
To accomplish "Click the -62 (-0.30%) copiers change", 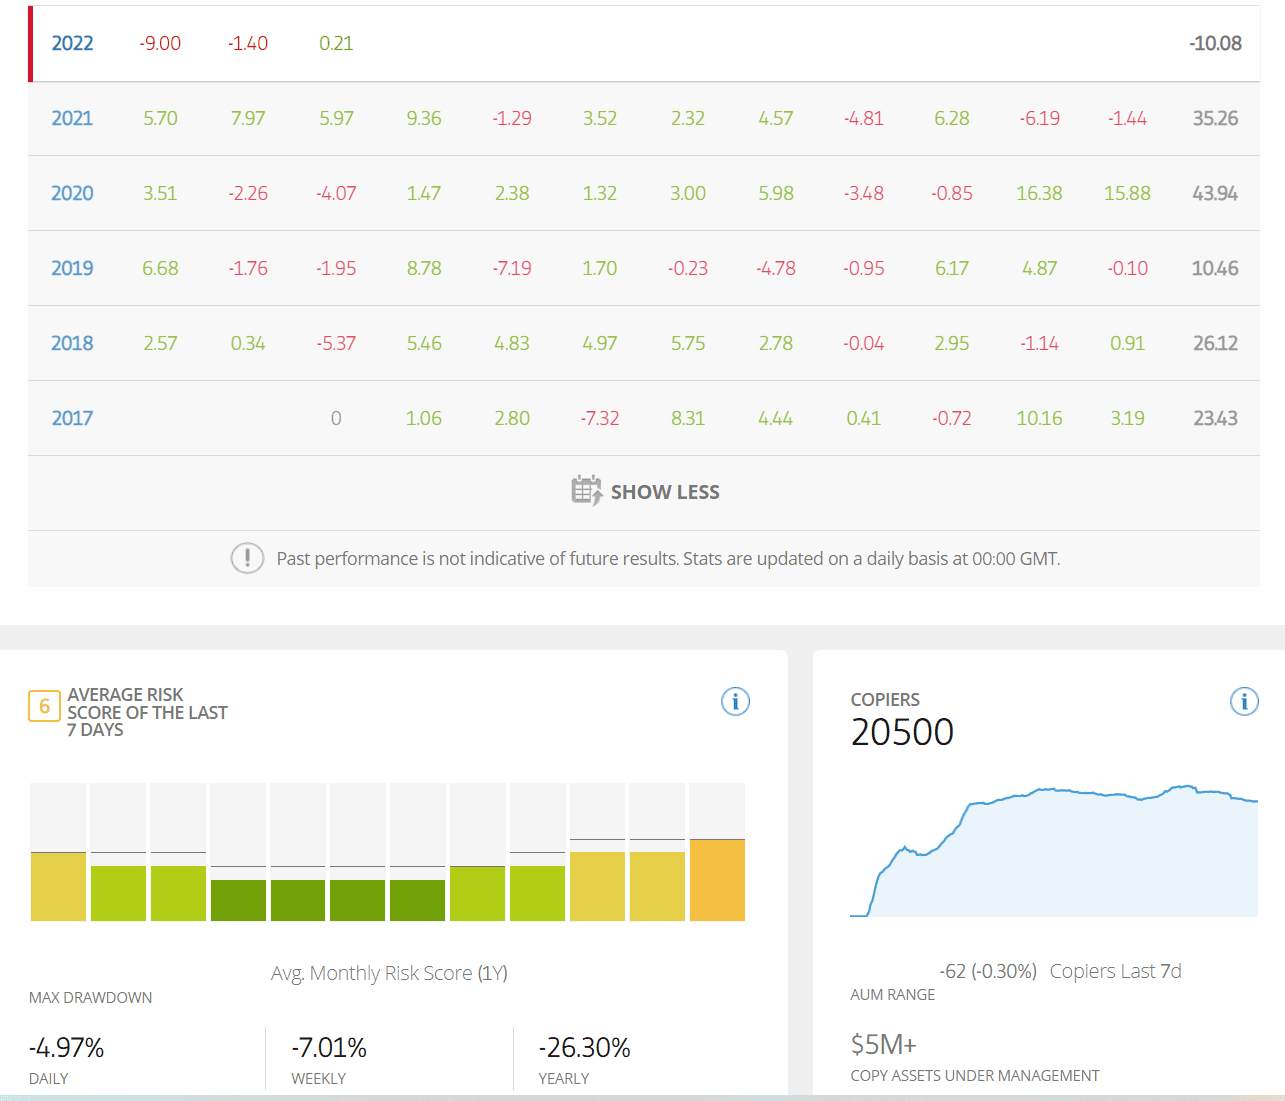I will point(988,971).
